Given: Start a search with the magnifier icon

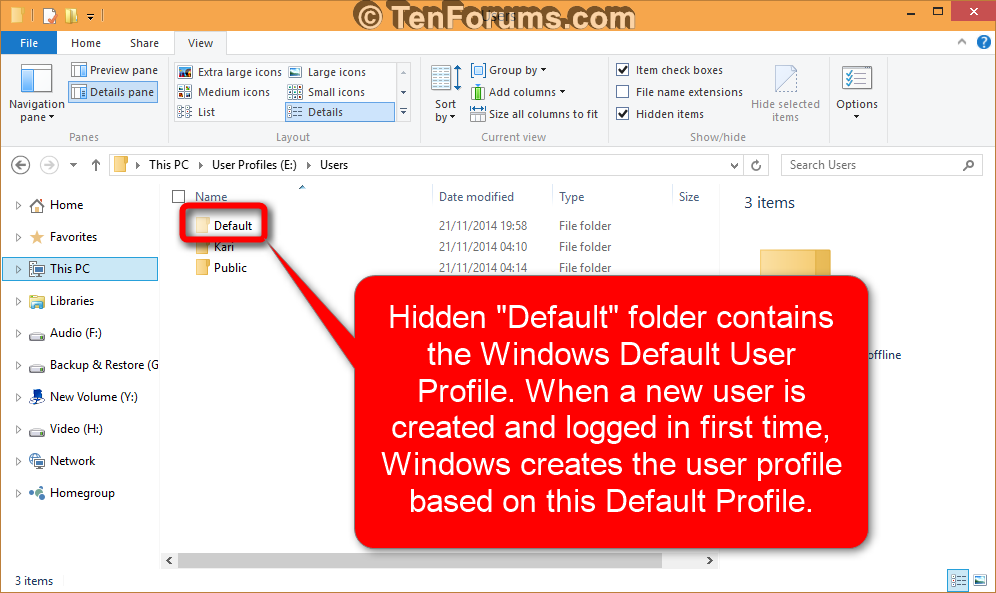Looking at the screenshot, I should tap(967, 164).
